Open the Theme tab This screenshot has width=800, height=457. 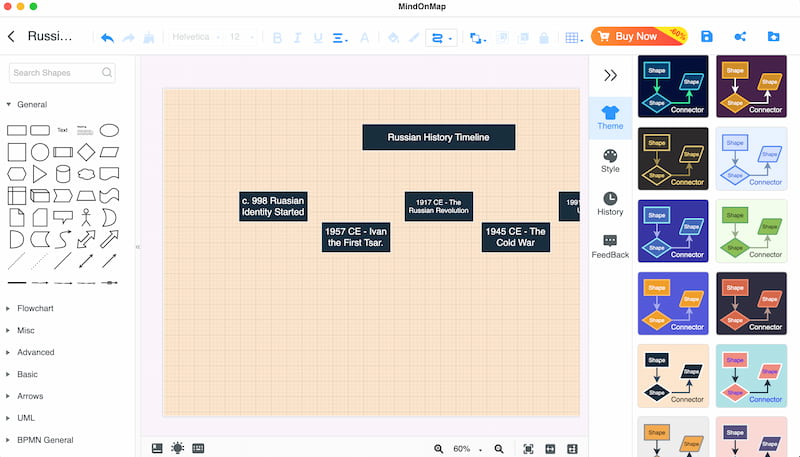(610, 118)
